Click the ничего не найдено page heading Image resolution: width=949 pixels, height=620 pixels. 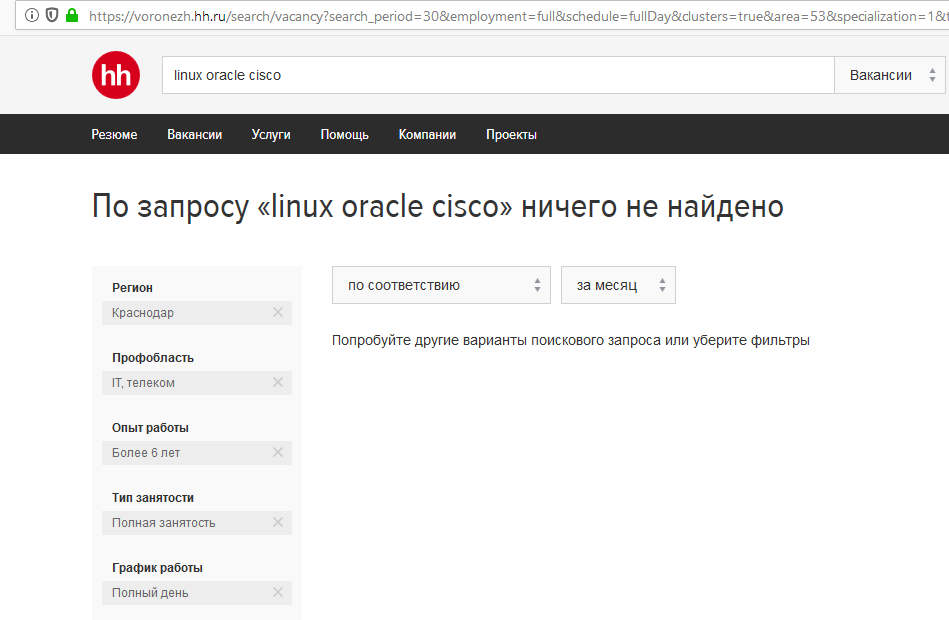pyautogui.click(x=438, y=206)
